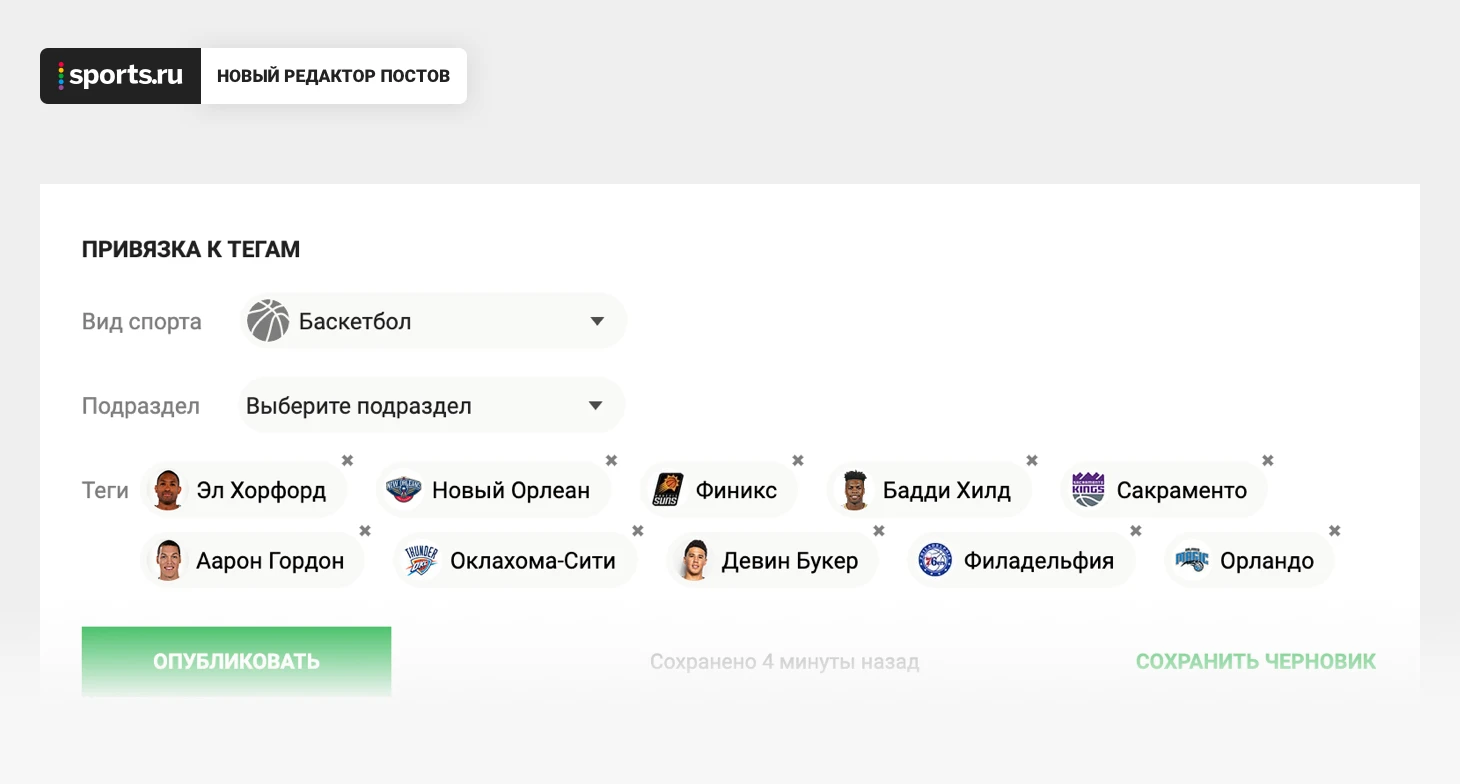Click the basketball icon in sport selector
This screenshot has height=784, width=1460.
[x=268, y=322]
